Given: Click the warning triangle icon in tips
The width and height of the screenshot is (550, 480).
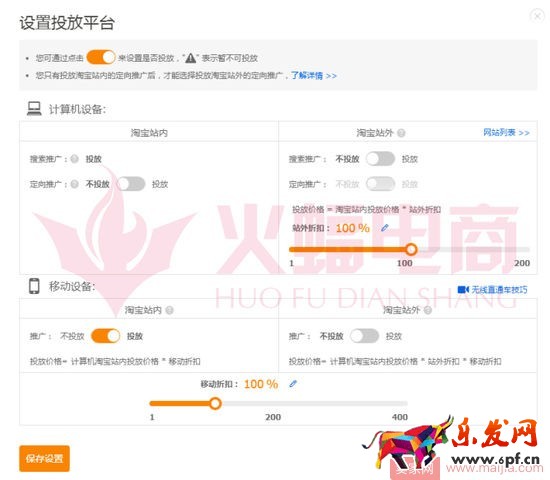Looking at the screenshot, I should [x=190, y=58].
